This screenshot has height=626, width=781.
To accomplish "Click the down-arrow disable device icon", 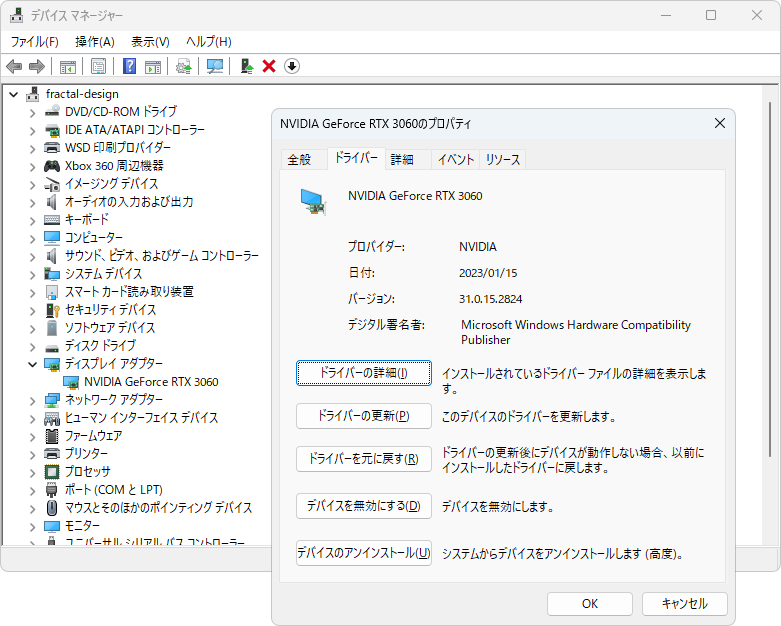I will tap(292, 66).
